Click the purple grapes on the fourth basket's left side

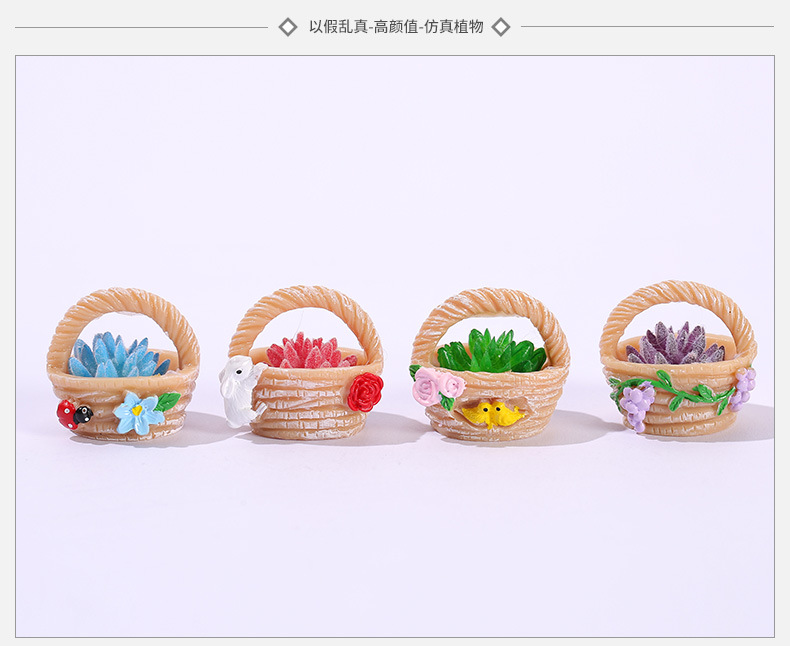coord(636,405)
